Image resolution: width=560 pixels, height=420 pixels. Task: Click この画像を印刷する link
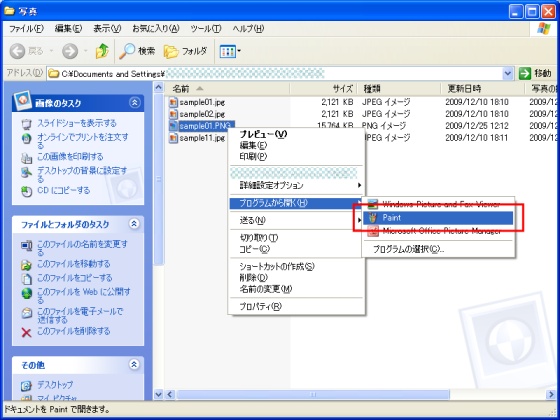coord(70,156)
